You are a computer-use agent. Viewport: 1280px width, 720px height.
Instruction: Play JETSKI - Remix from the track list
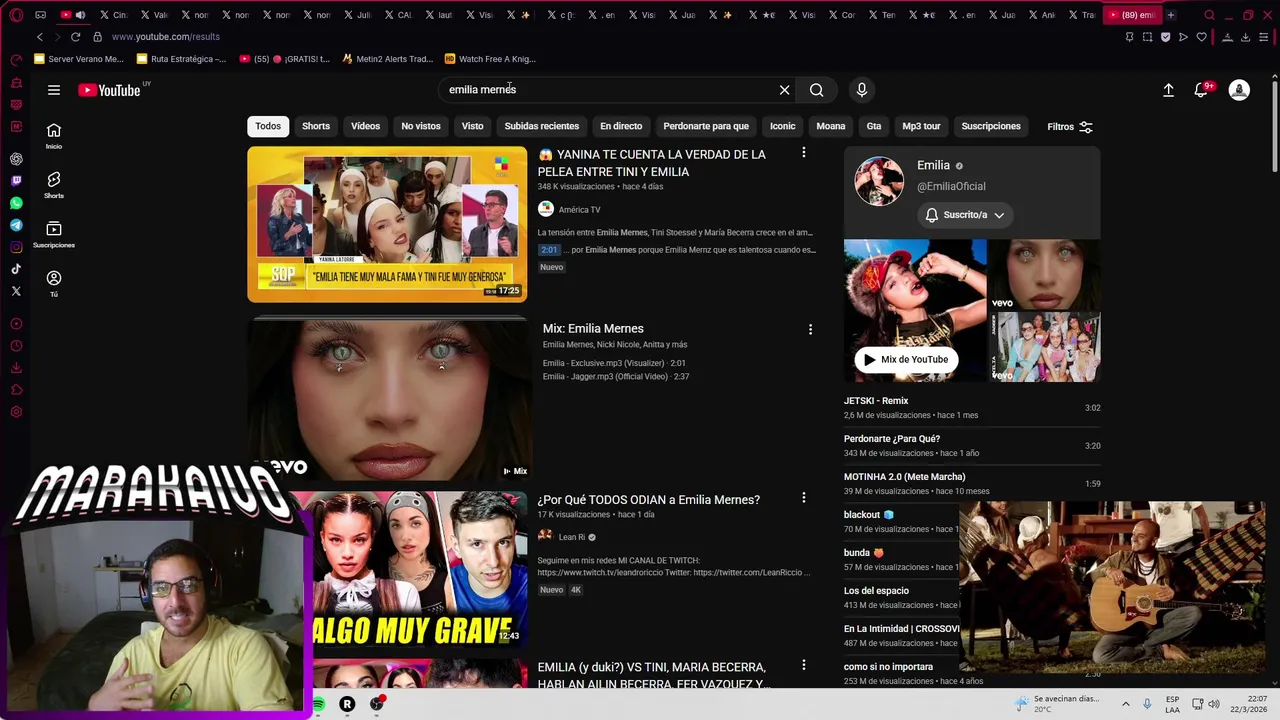coord(972,407)
